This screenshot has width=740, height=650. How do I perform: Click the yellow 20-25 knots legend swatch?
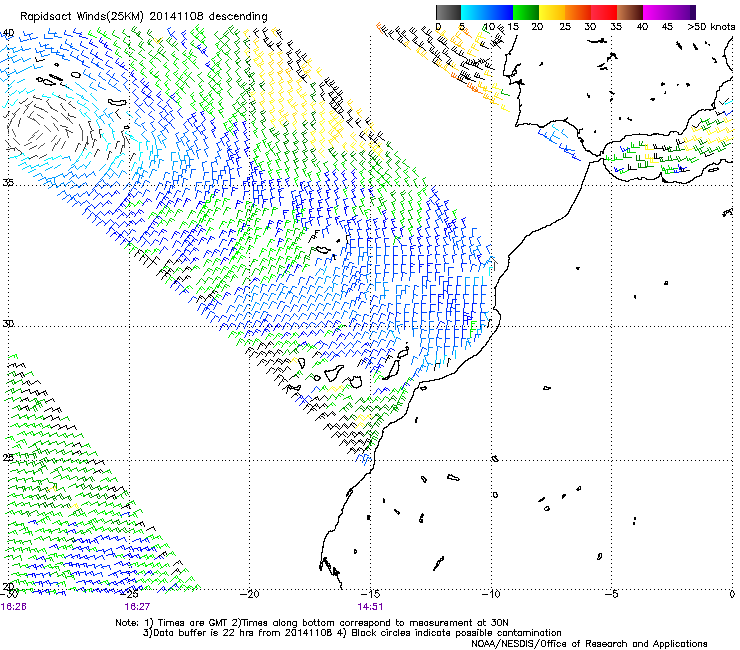[x=552, y=12]
